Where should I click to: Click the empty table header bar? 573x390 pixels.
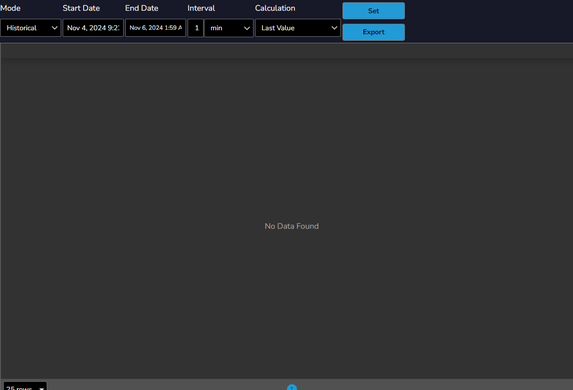pos(287,51)
